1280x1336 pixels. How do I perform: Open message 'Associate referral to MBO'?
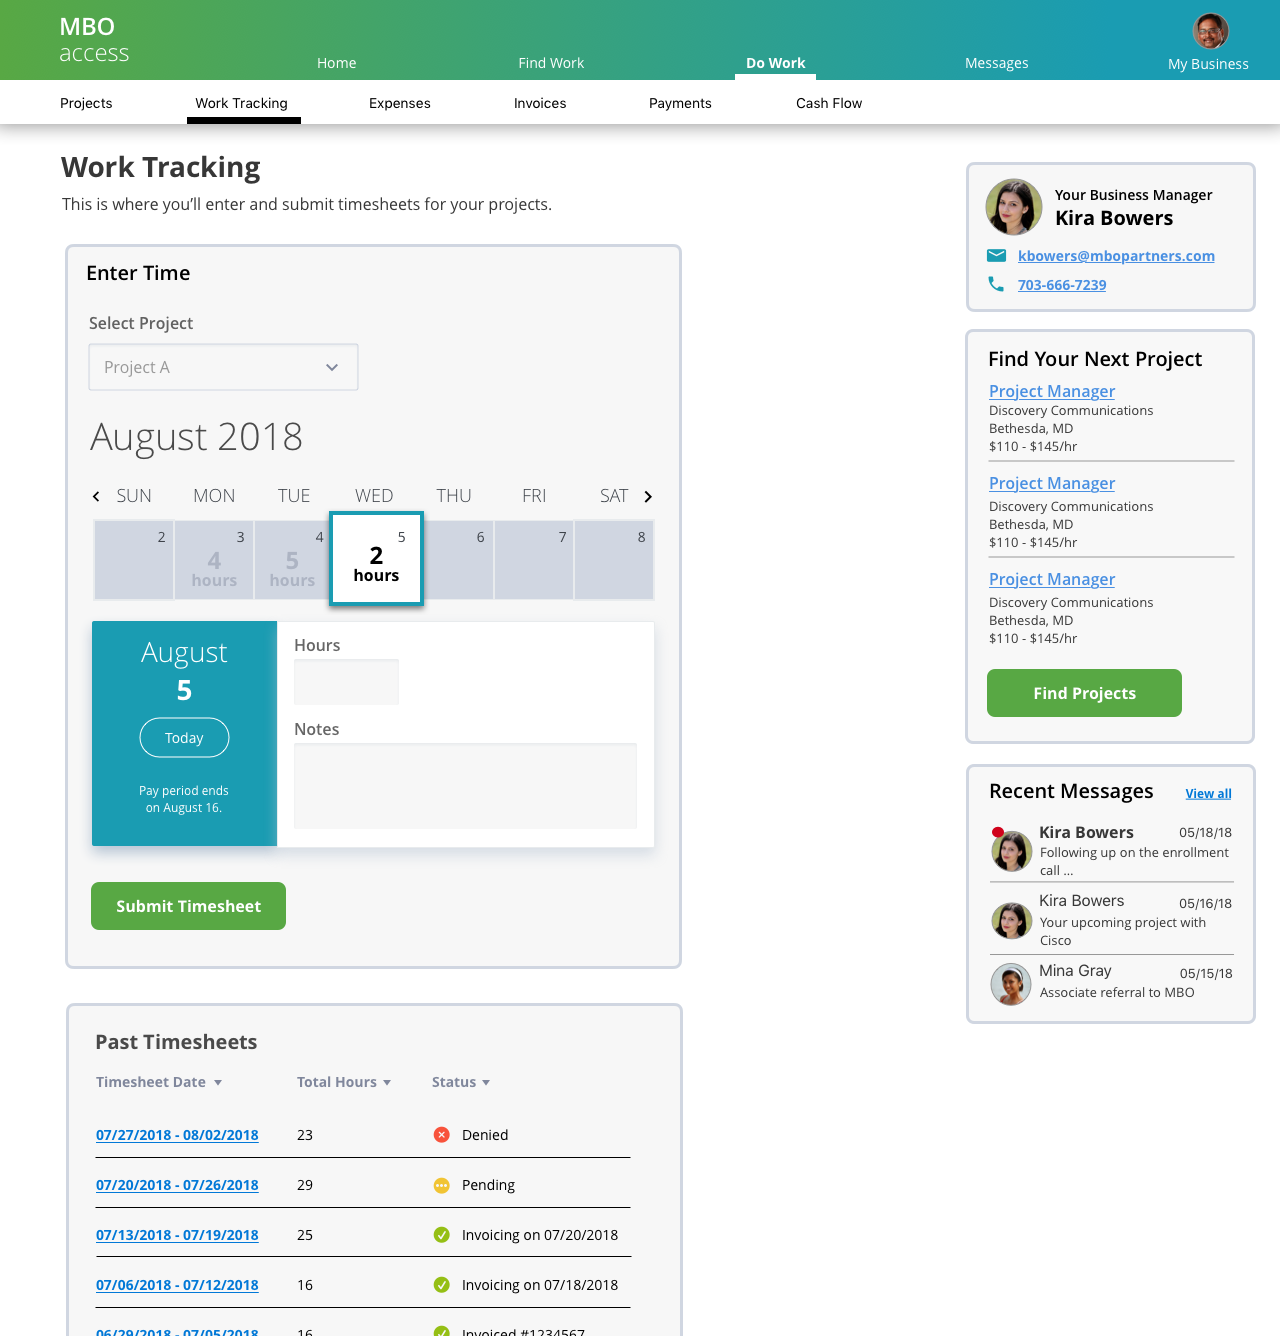[1117, 992]
